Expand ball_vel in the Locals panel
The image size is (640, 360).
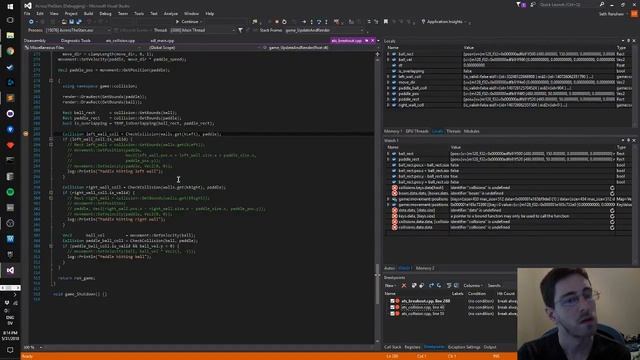click(x=388, y=60)
